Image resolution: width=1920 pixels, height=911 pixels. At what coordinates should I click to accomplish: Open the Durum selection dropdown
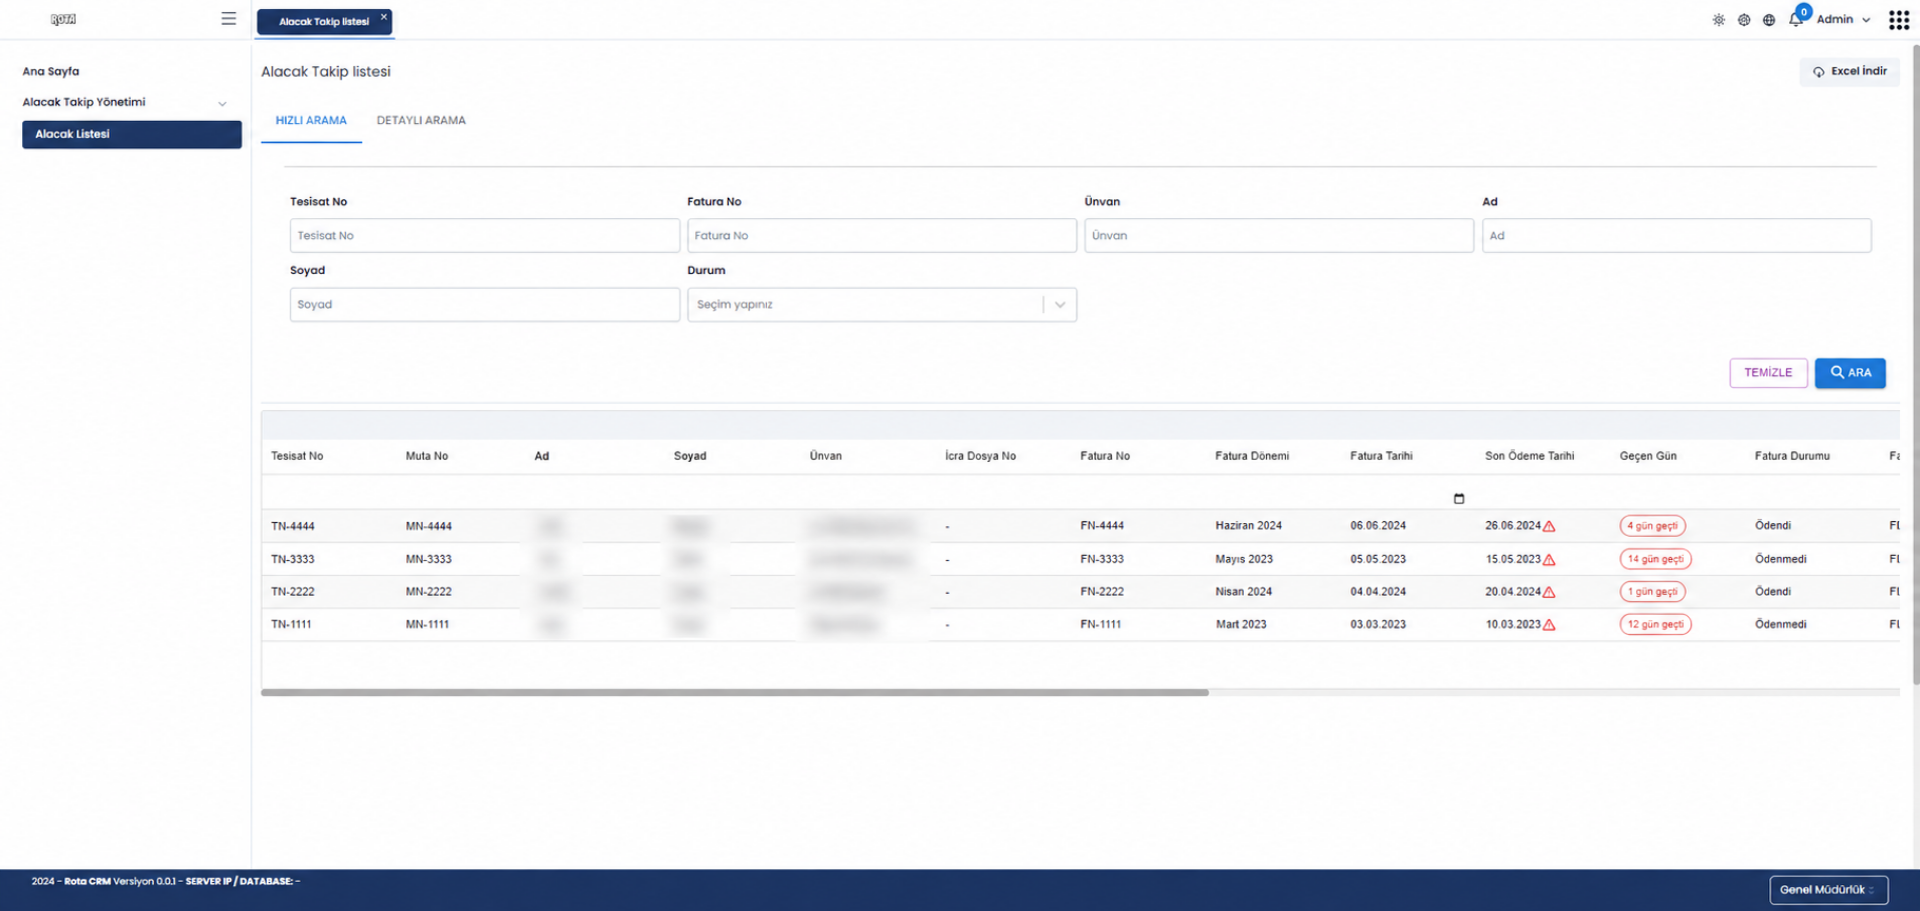tap(882, 305)
